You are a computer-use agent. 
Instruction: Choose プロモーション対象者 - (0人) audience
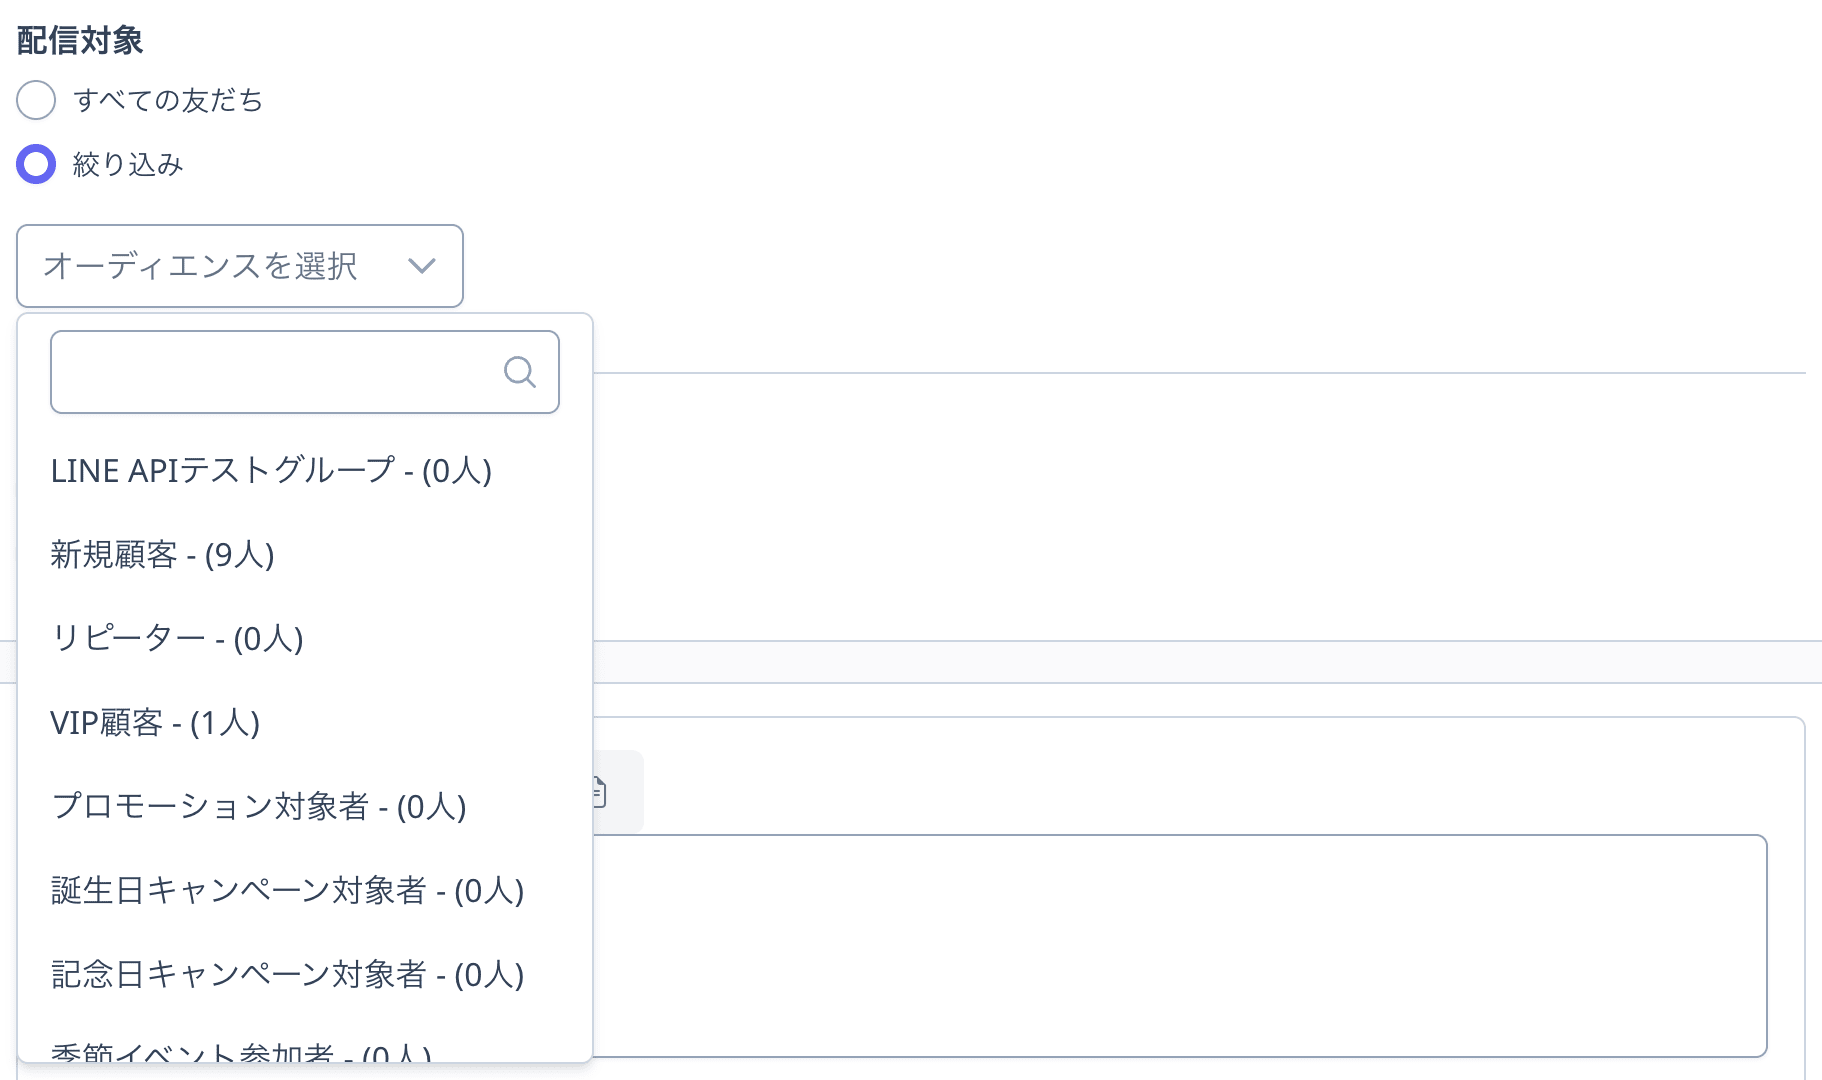pyautogui.click(x=305, y=806)
